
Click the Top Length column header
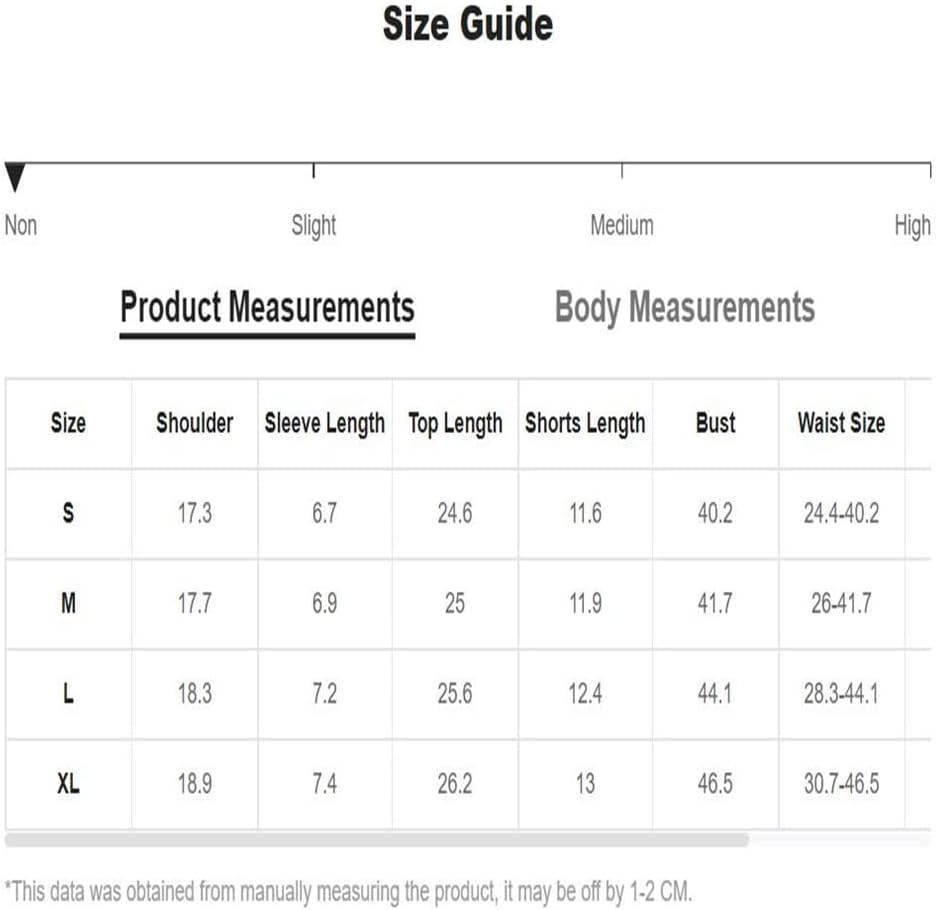coord(455,423)
